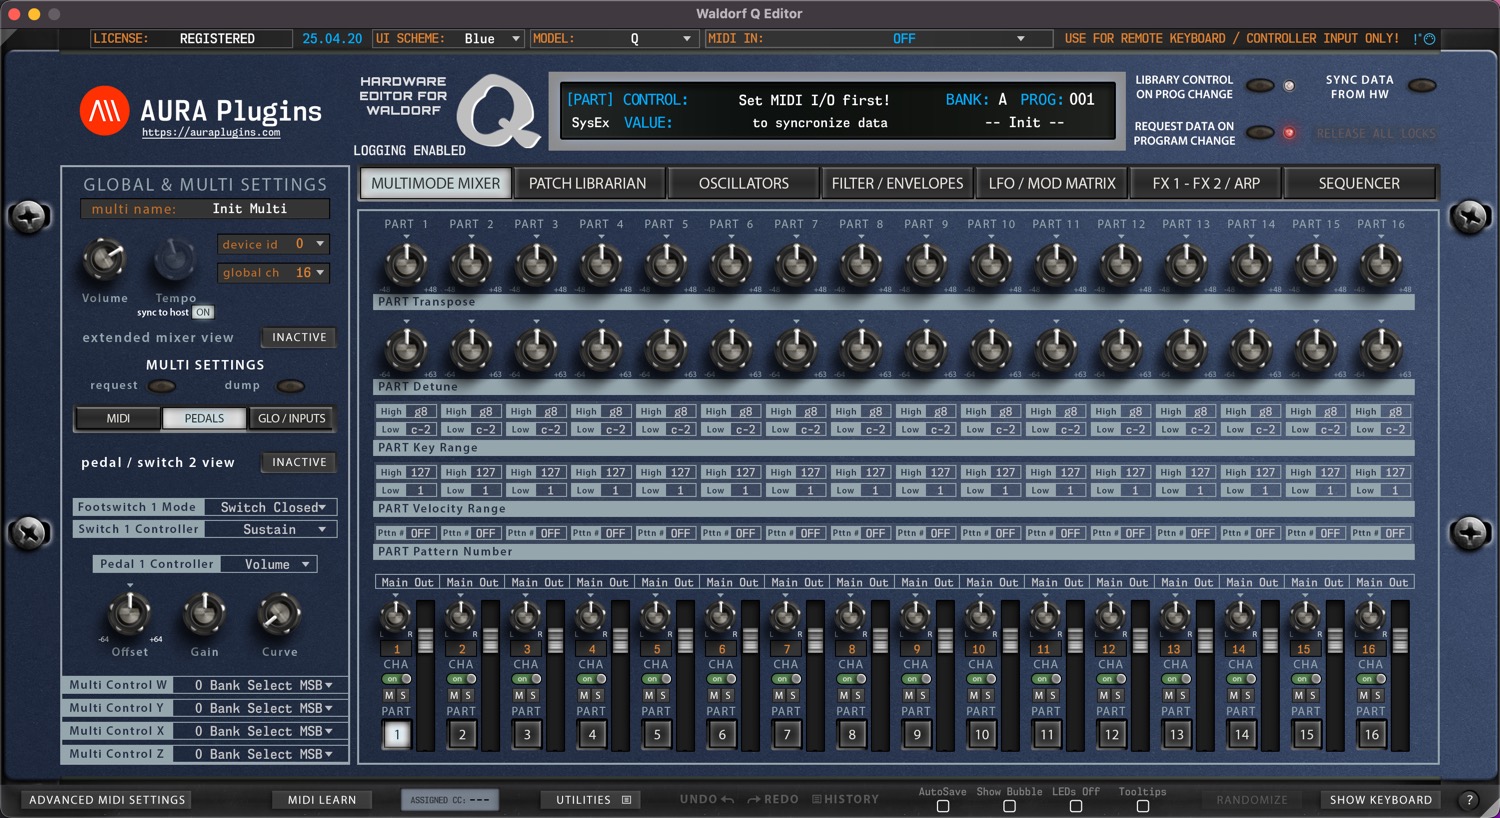The height and width of the screenshot is (818, 1500).
Task: Click the Inactive button for extended mixer view
Action: point(299,338)
